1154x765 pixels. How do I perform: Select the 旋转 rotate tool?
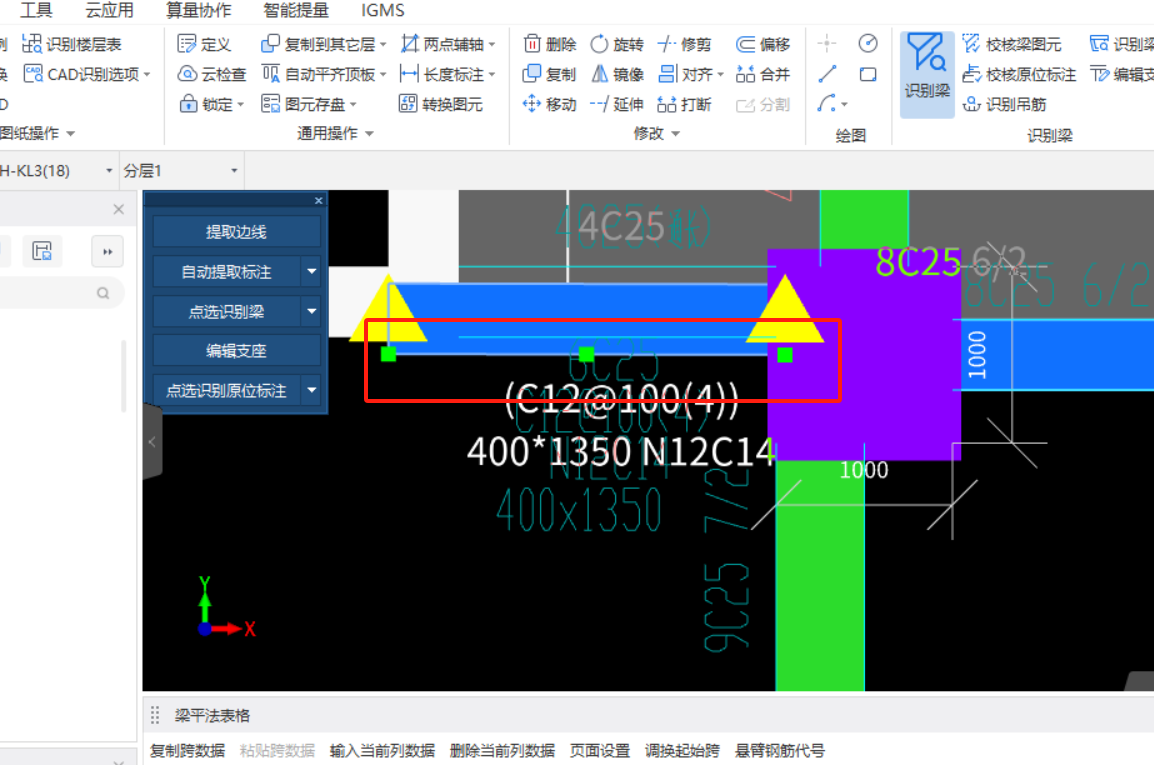617,44
